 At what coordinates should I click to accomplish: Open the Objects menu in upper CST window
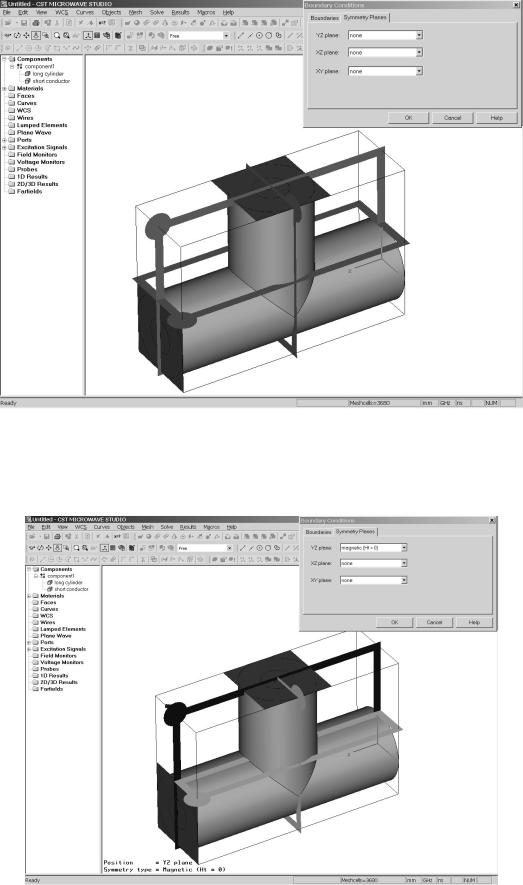pyautogui.click(x=111, y=12)
